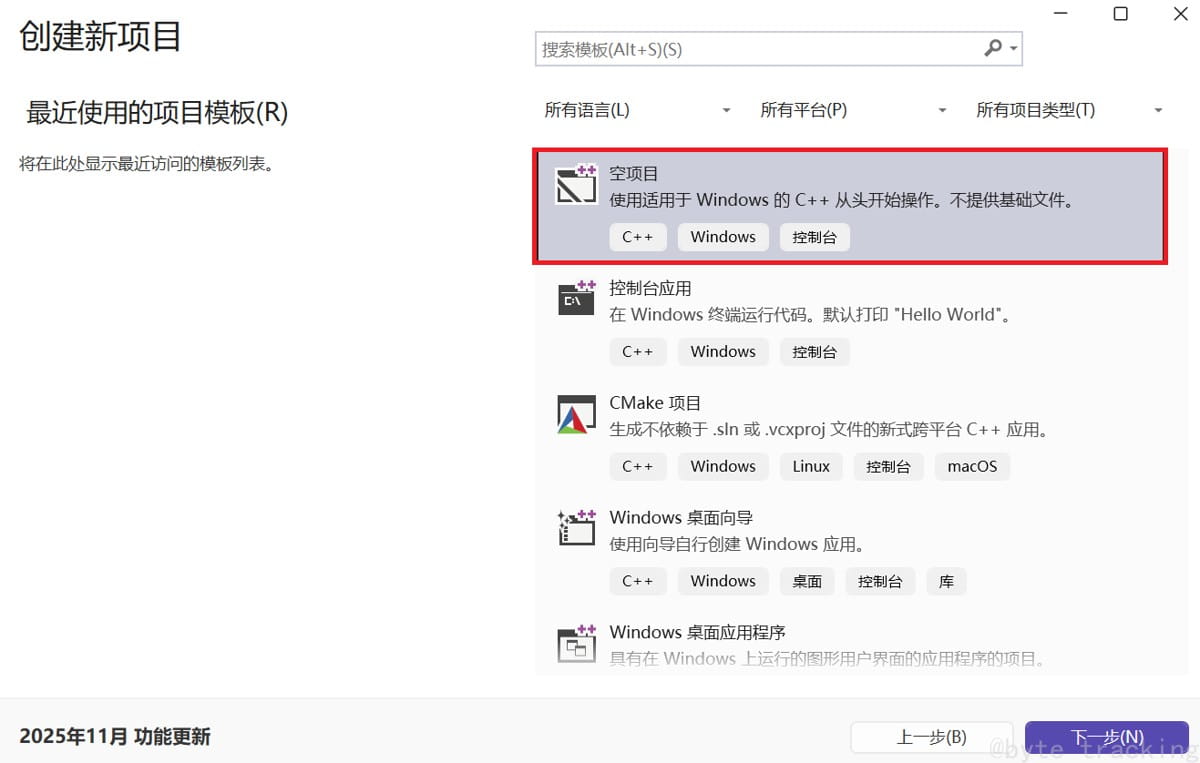Image resolution: width=1200 pixels, height=763 pixels.
Task: Open the search history dropdown arrow
Action: click(1012, 48)
